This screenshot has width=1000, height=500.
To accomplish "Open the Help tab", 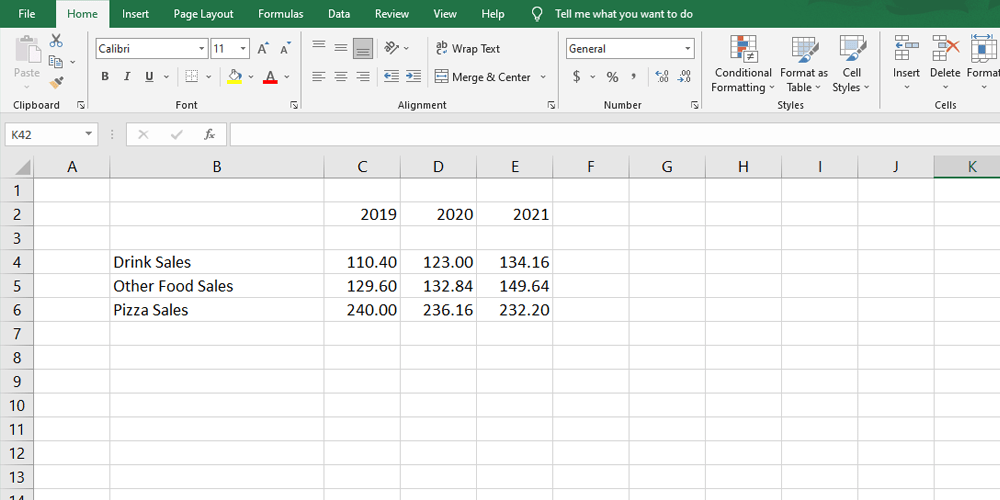I will 493,14.
